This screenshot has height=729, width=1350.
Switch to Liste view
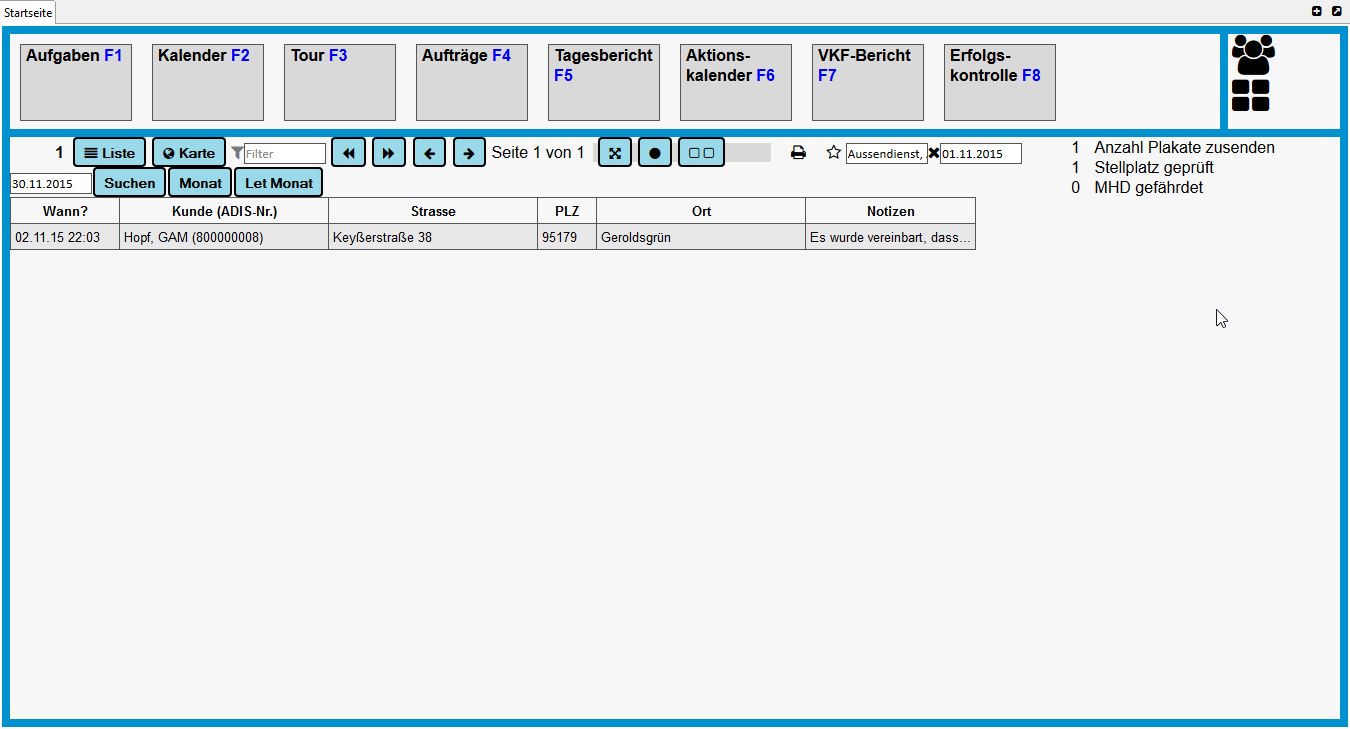click(x=109, y=153)
